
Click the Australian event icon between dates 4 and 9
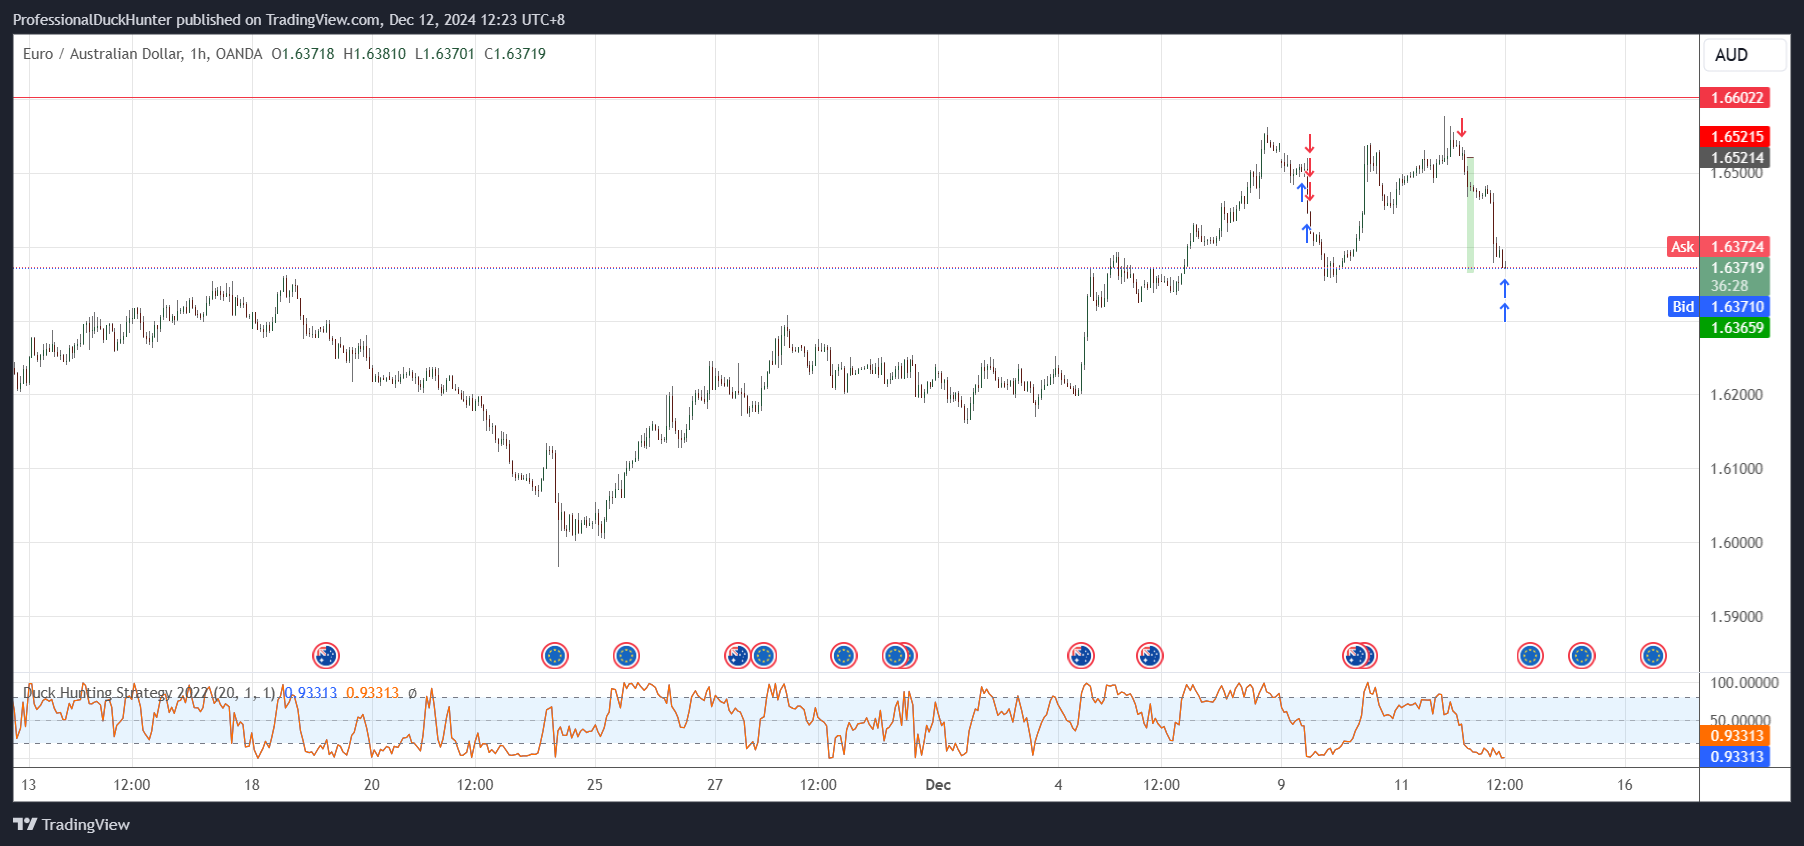pos(1150,656)
